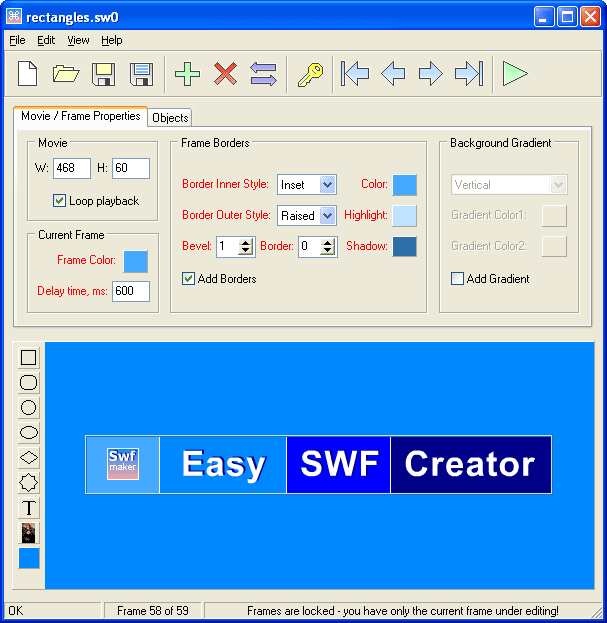Pick the Shadow color swatch
607x623 pixels.
[404, 247]
